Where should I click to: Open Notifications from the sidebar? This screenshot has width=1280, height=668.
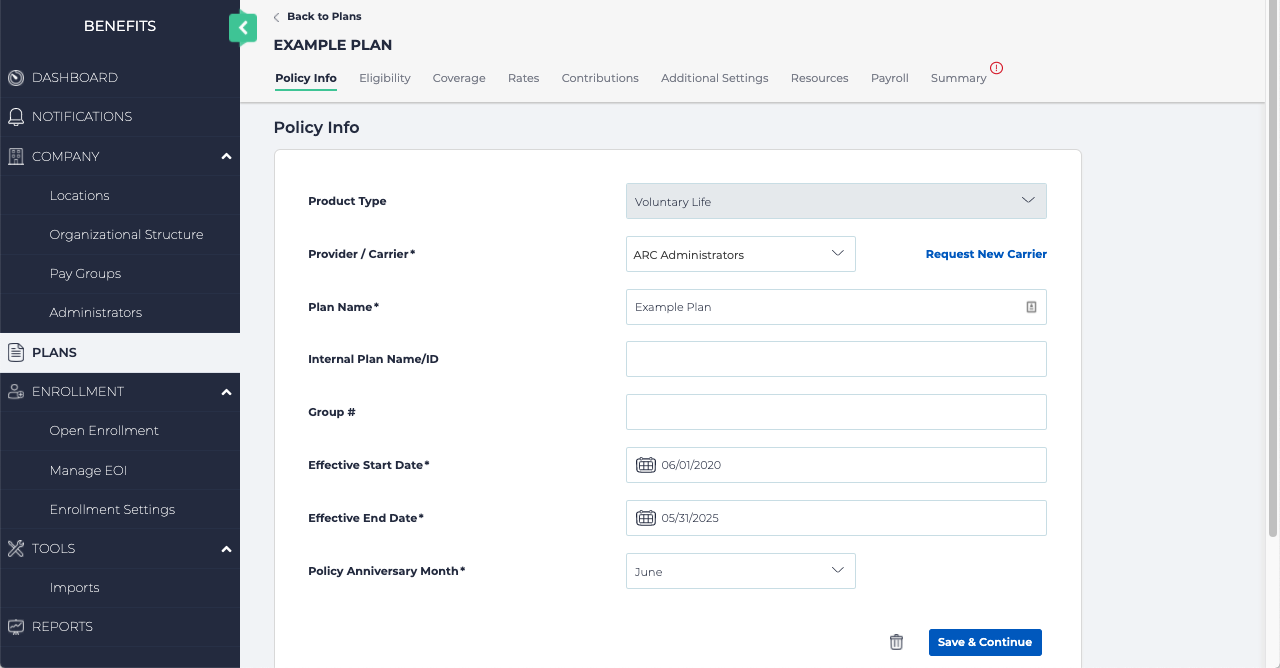82,117
